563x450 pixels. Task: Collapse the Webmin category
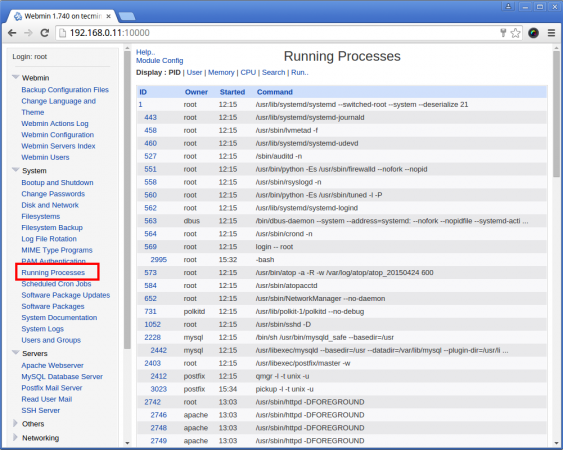click(15, 77)
